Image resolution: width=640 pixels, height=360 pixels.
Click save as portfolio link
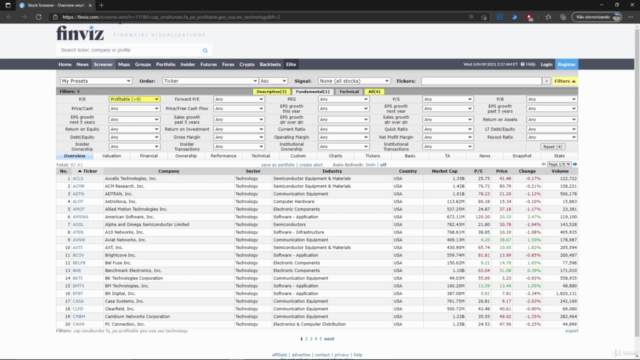coord(278,165)
